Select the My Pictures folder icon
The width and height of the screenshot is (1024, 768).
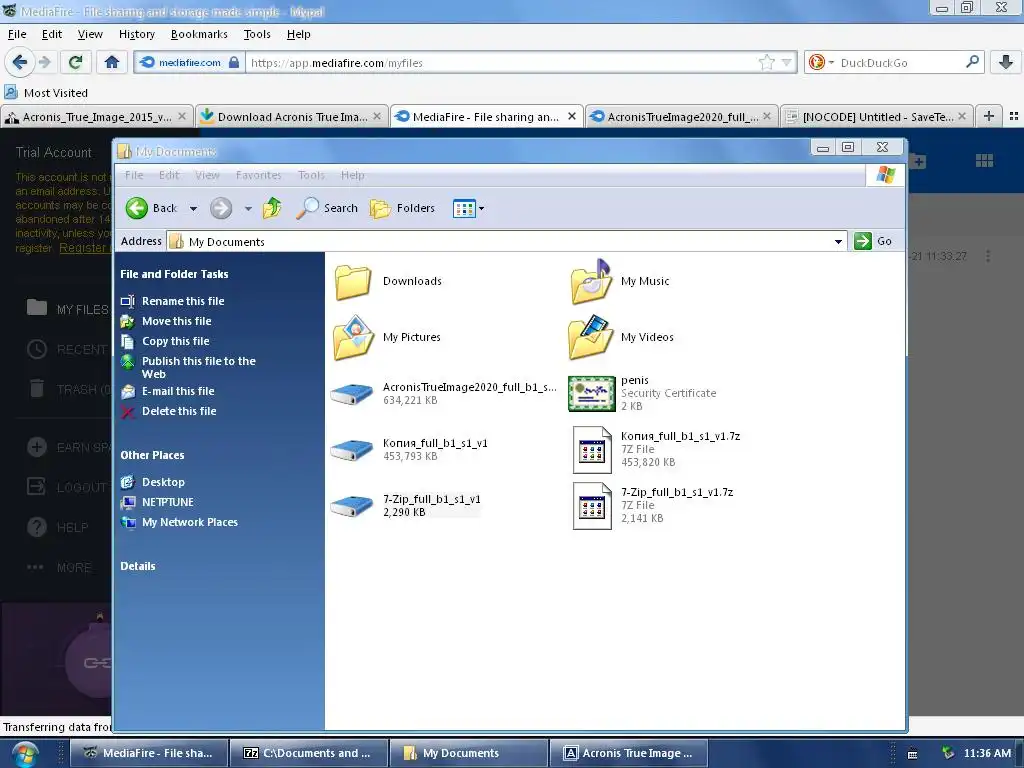[353, 338]
